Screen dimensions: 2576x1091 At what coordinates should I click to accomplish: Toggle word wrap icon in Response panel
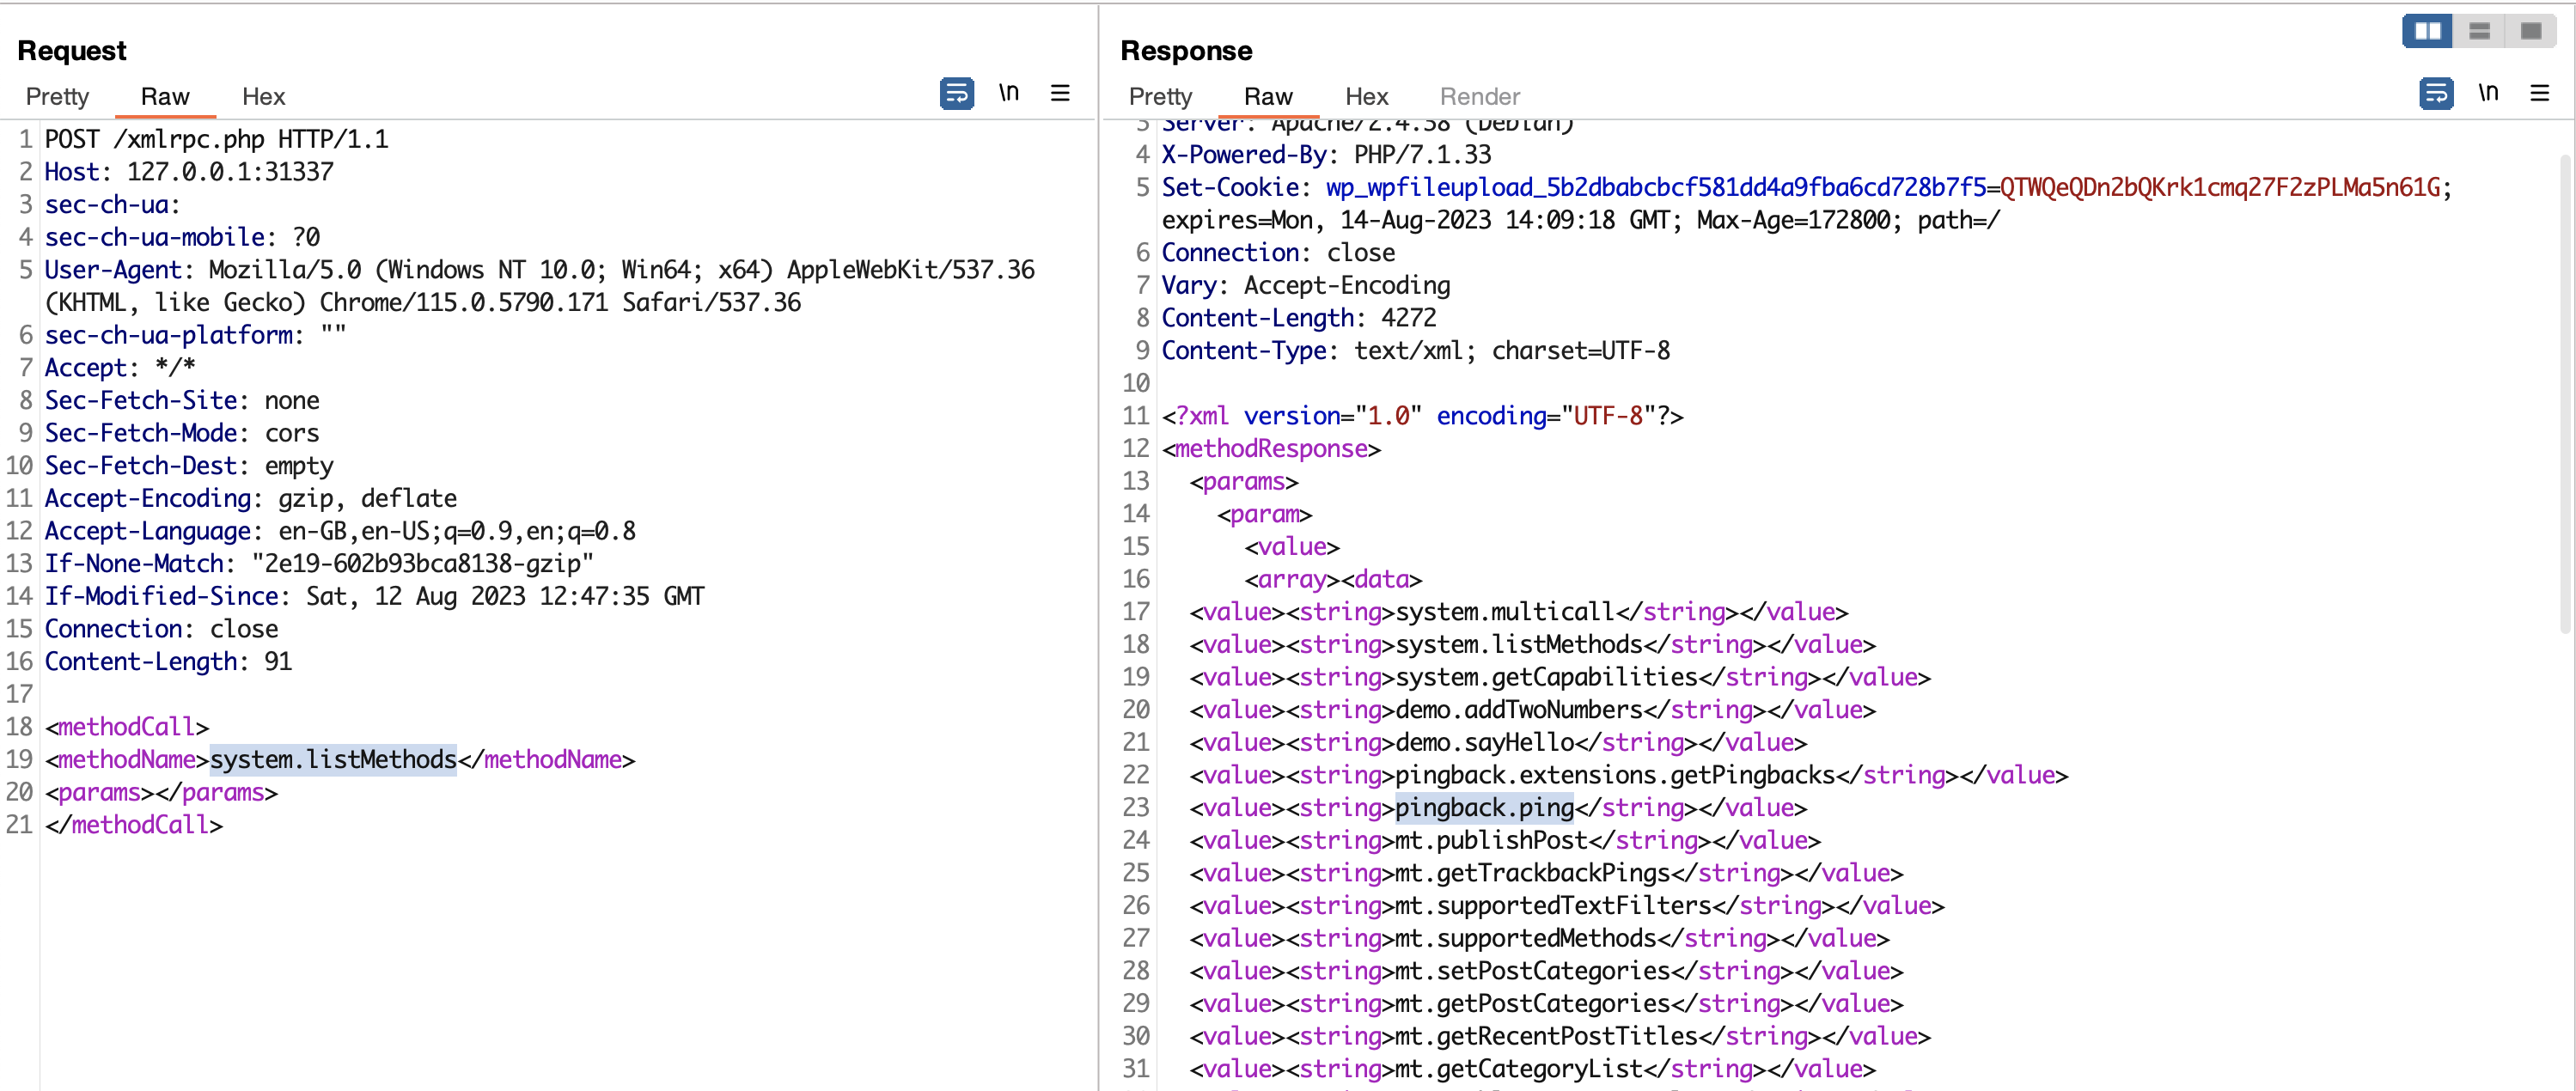coord(2435,93)
